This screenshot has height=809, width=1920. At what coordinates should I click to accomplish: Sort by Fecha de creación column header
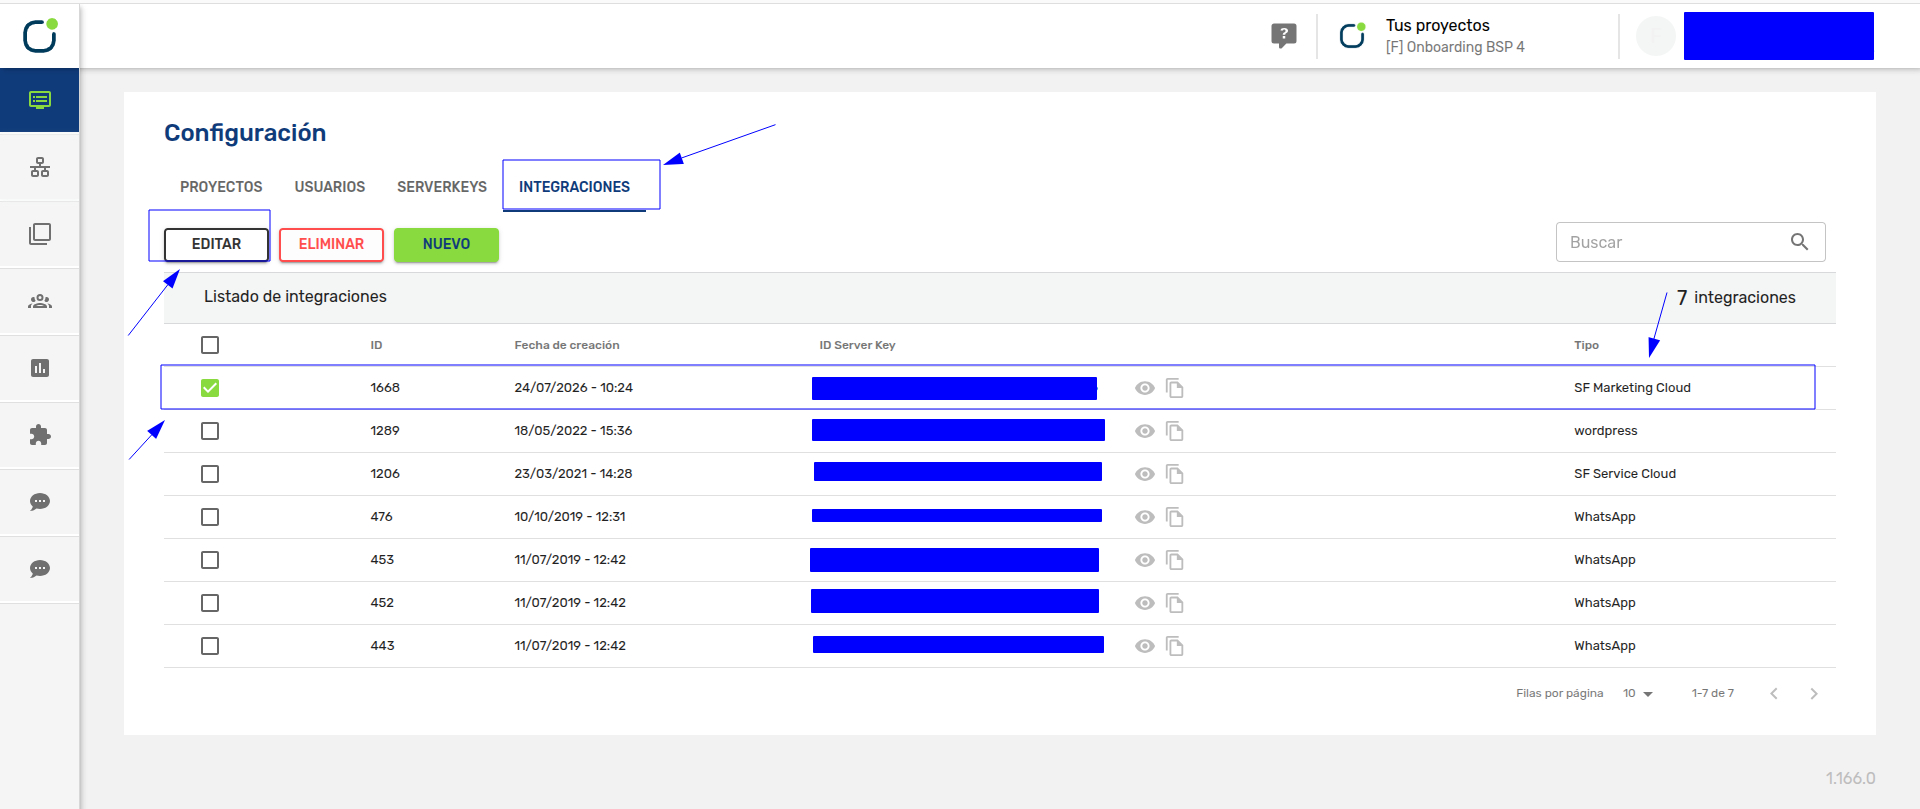(567, 345)
